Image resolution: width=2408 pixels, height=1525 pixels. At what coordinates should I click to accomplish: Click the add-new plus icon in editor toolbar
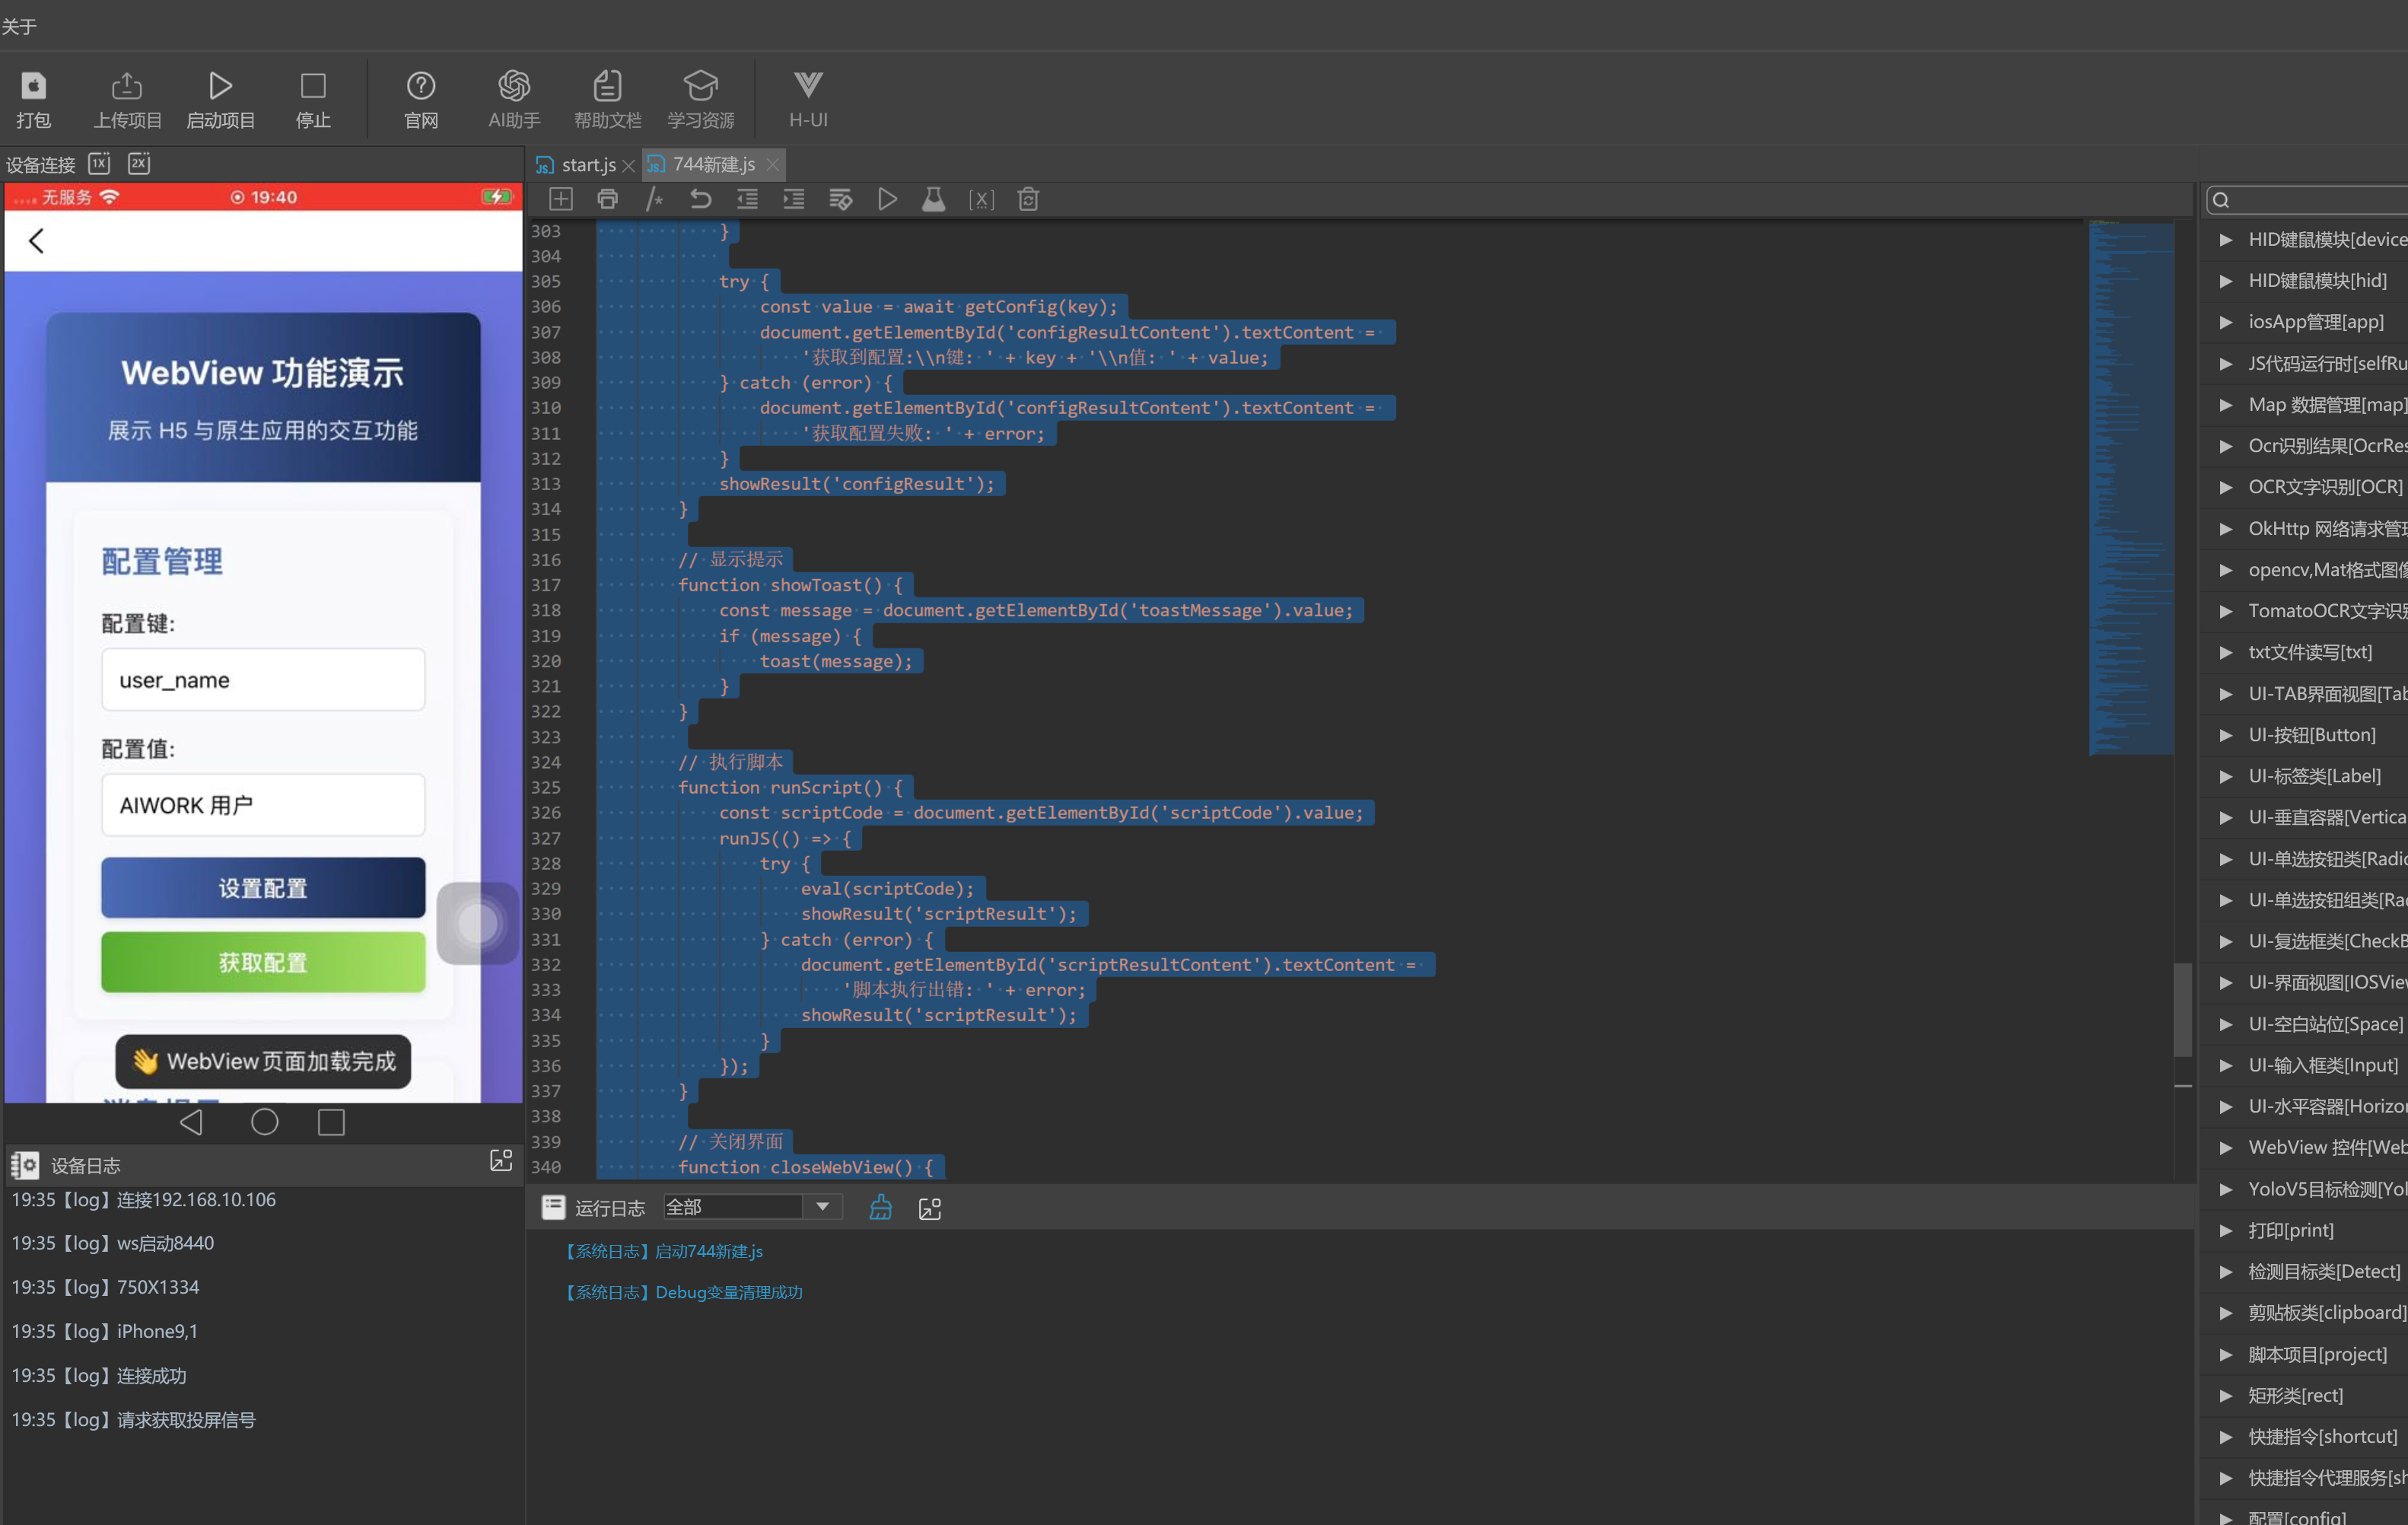click(x=561, y=199)
